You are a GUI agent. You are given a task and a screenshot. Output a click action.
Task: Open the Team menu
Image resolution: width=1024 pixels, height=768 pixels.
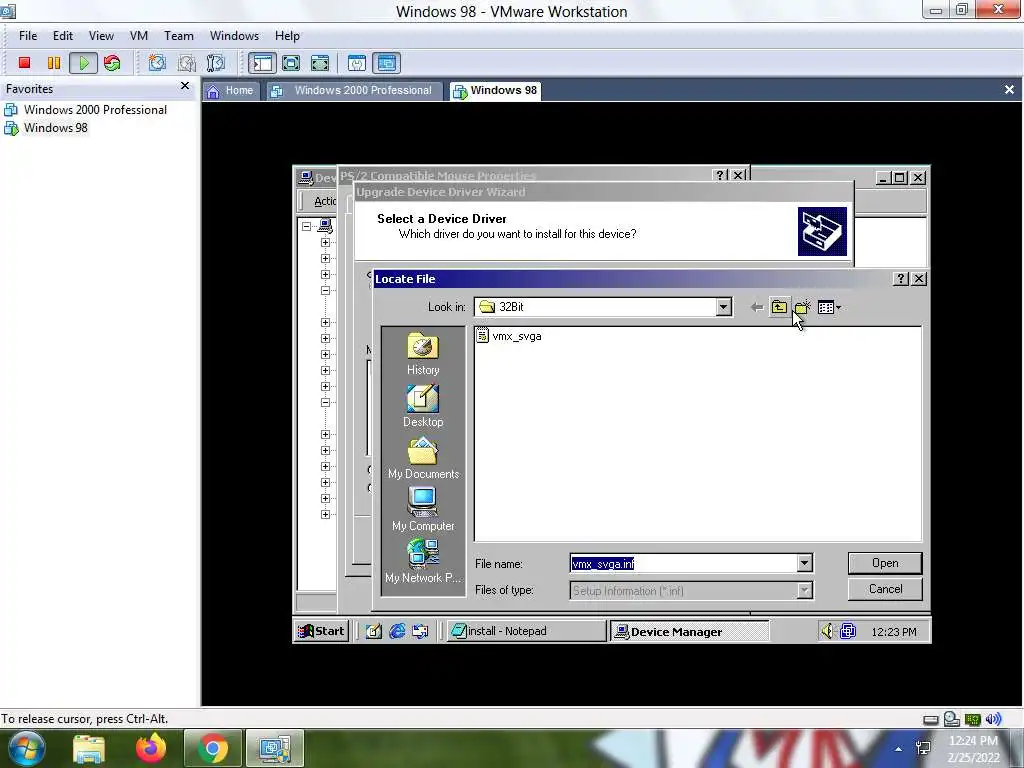(x=178, y=36)
